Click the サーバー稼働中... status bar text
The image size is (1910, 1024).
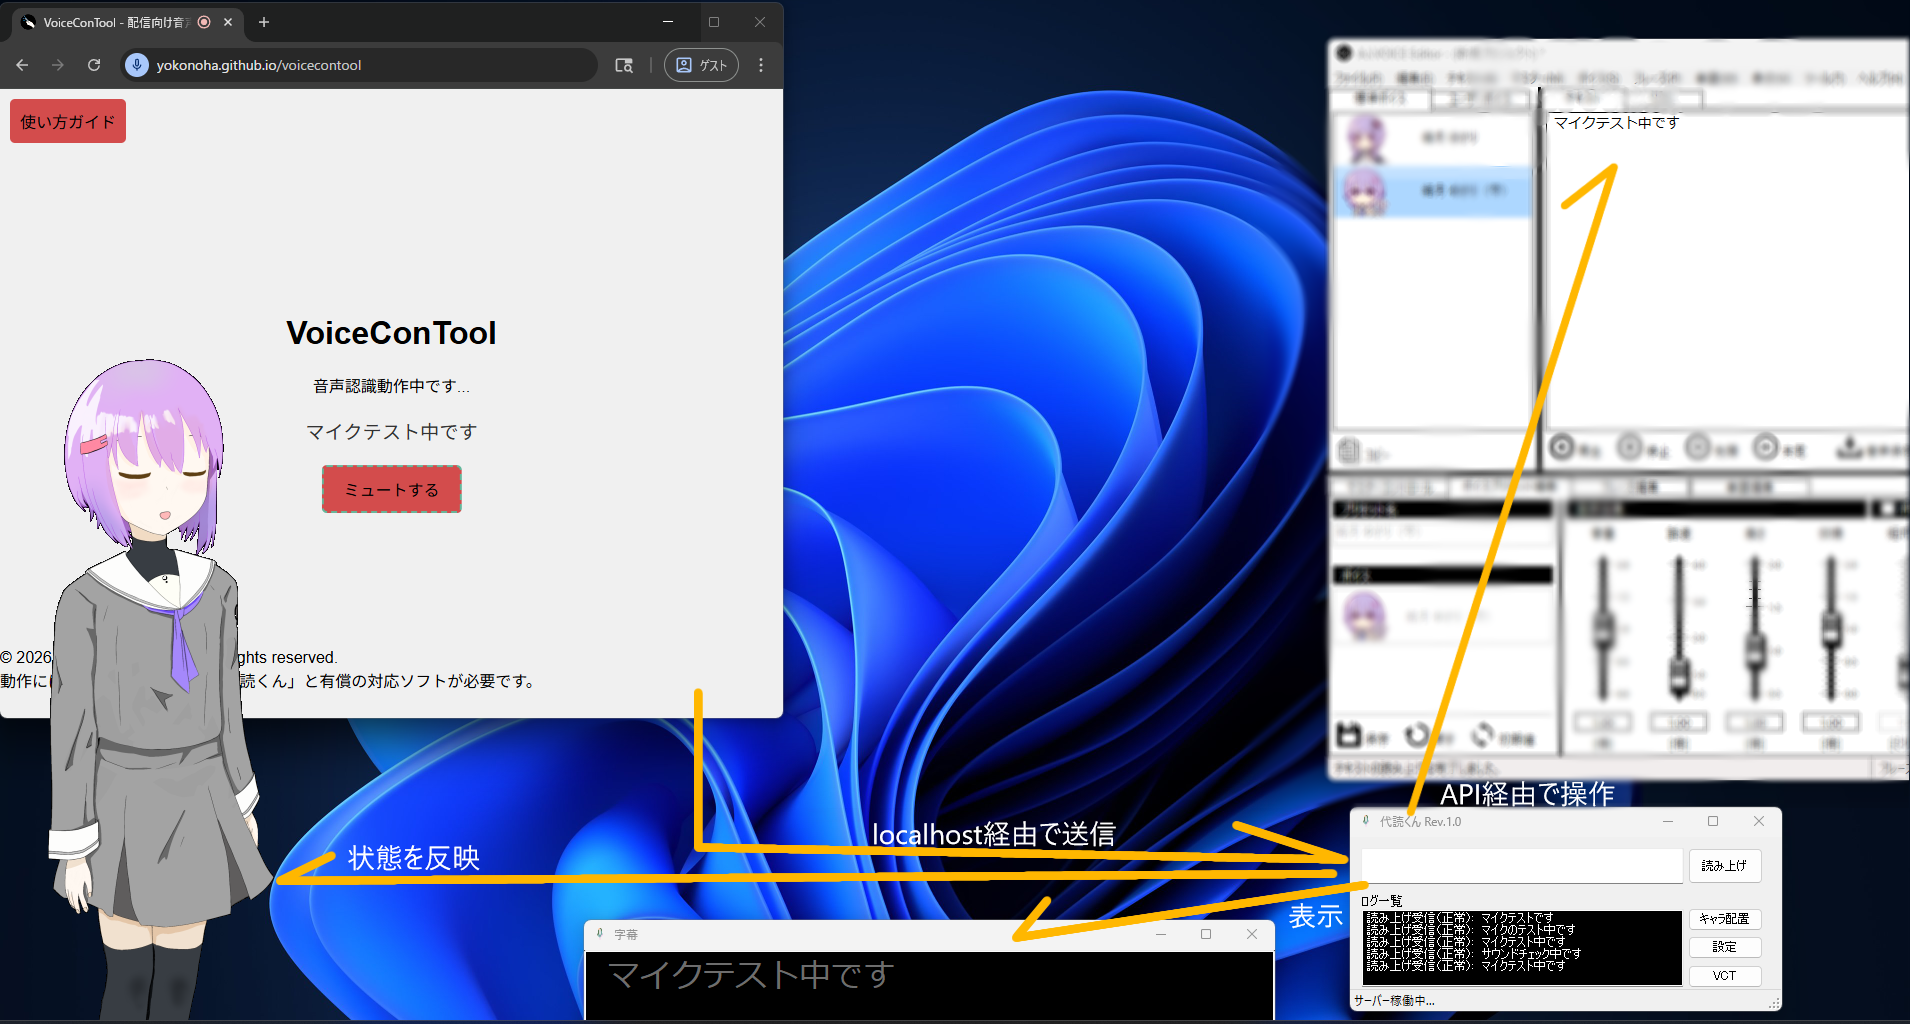(1394, 1001)
